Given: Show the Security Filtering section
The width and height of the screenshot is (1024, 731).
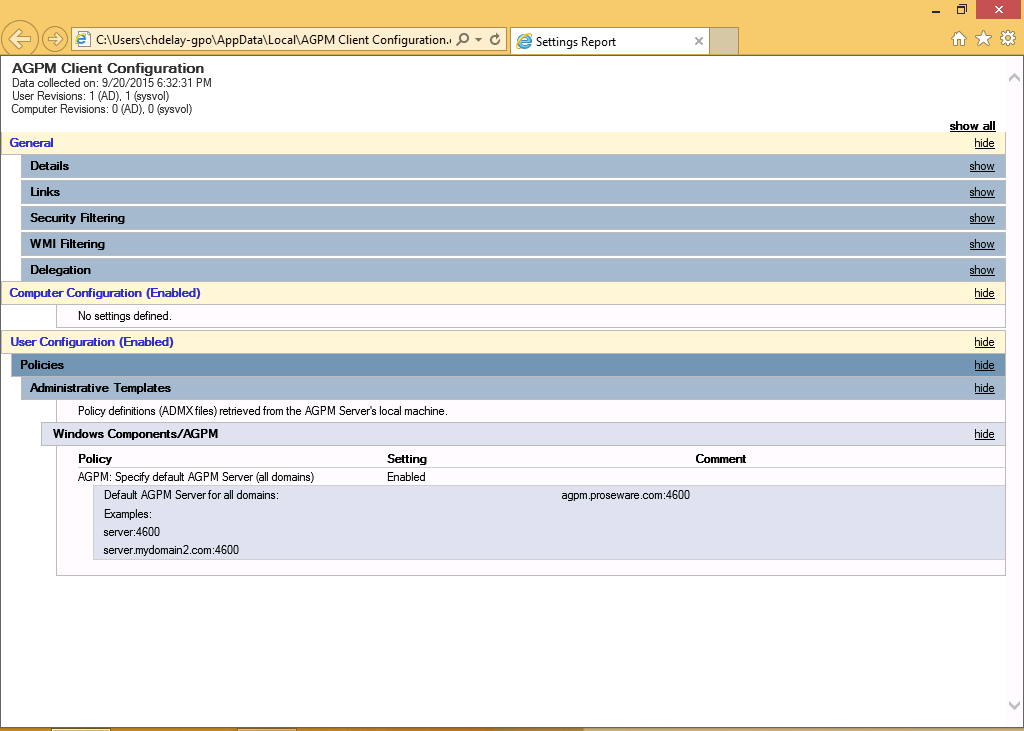Looking at the screenshot, I should (x=981, y=218).
